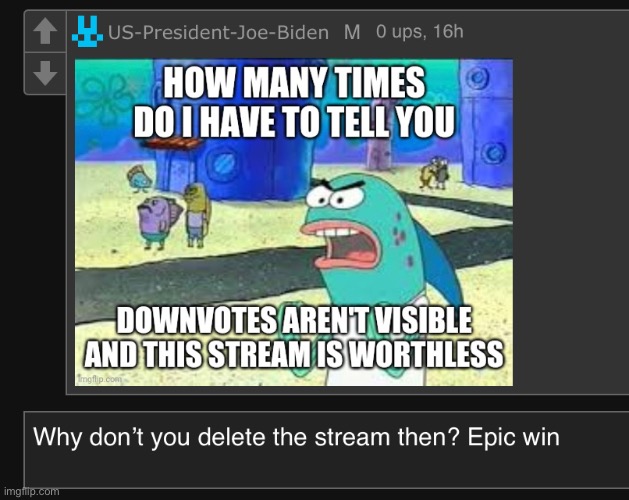Downvote the comment with the down arrow
The height and width of the screenshot is (500, 629).
45,73
